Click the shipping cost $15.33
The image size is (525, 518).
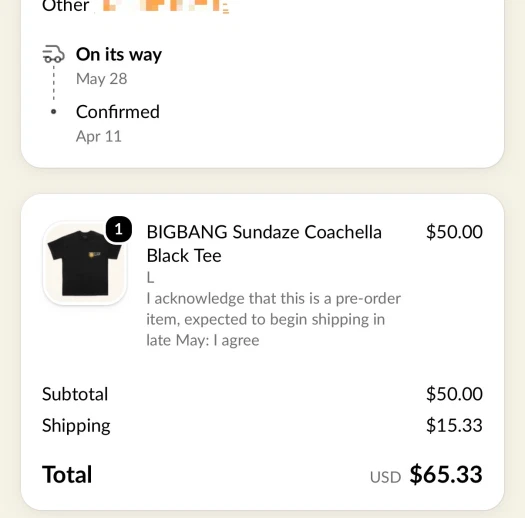tap(454, 426)
